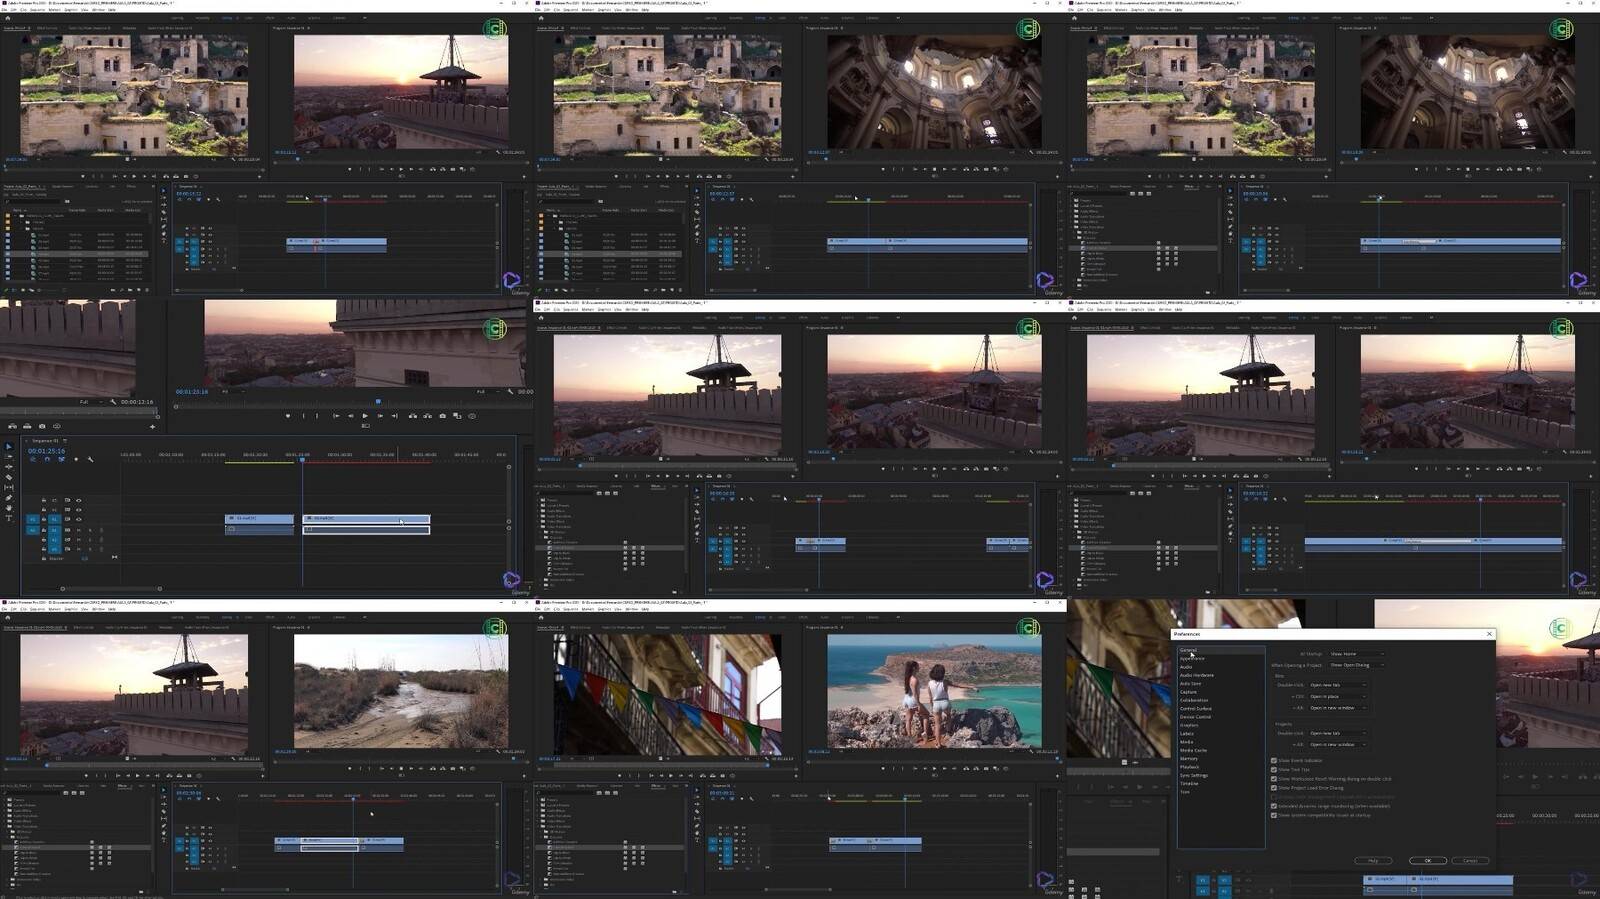Click Cancel in the Preferences dialog
The width and height of the screenshot is (1600, 899).
click(1470, 860)
